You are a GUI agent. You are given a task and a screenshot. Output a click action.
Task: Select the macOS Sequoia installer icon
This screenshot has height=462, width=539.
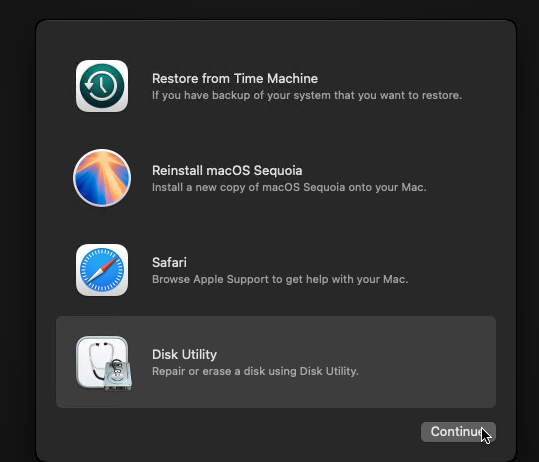tap(102, 178)
